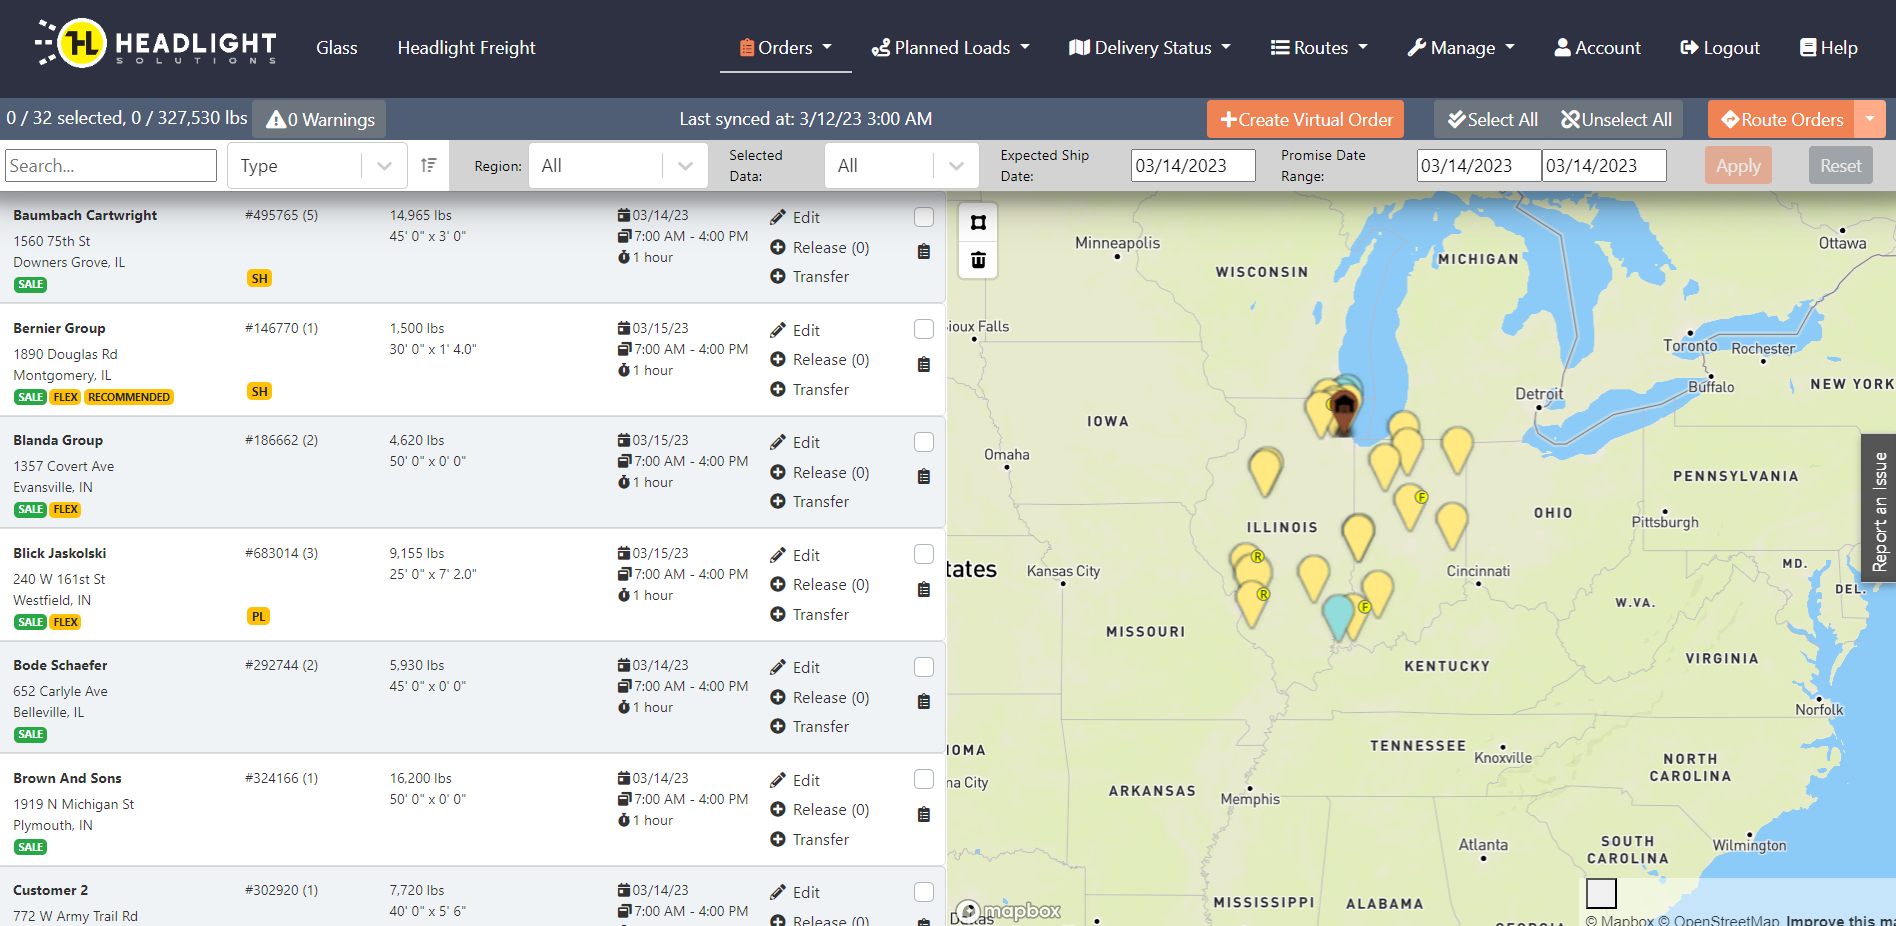The image size is (1896, 926).
Task: Click Transfer plus icon for Brown And Sons
Action: [778, 839]
